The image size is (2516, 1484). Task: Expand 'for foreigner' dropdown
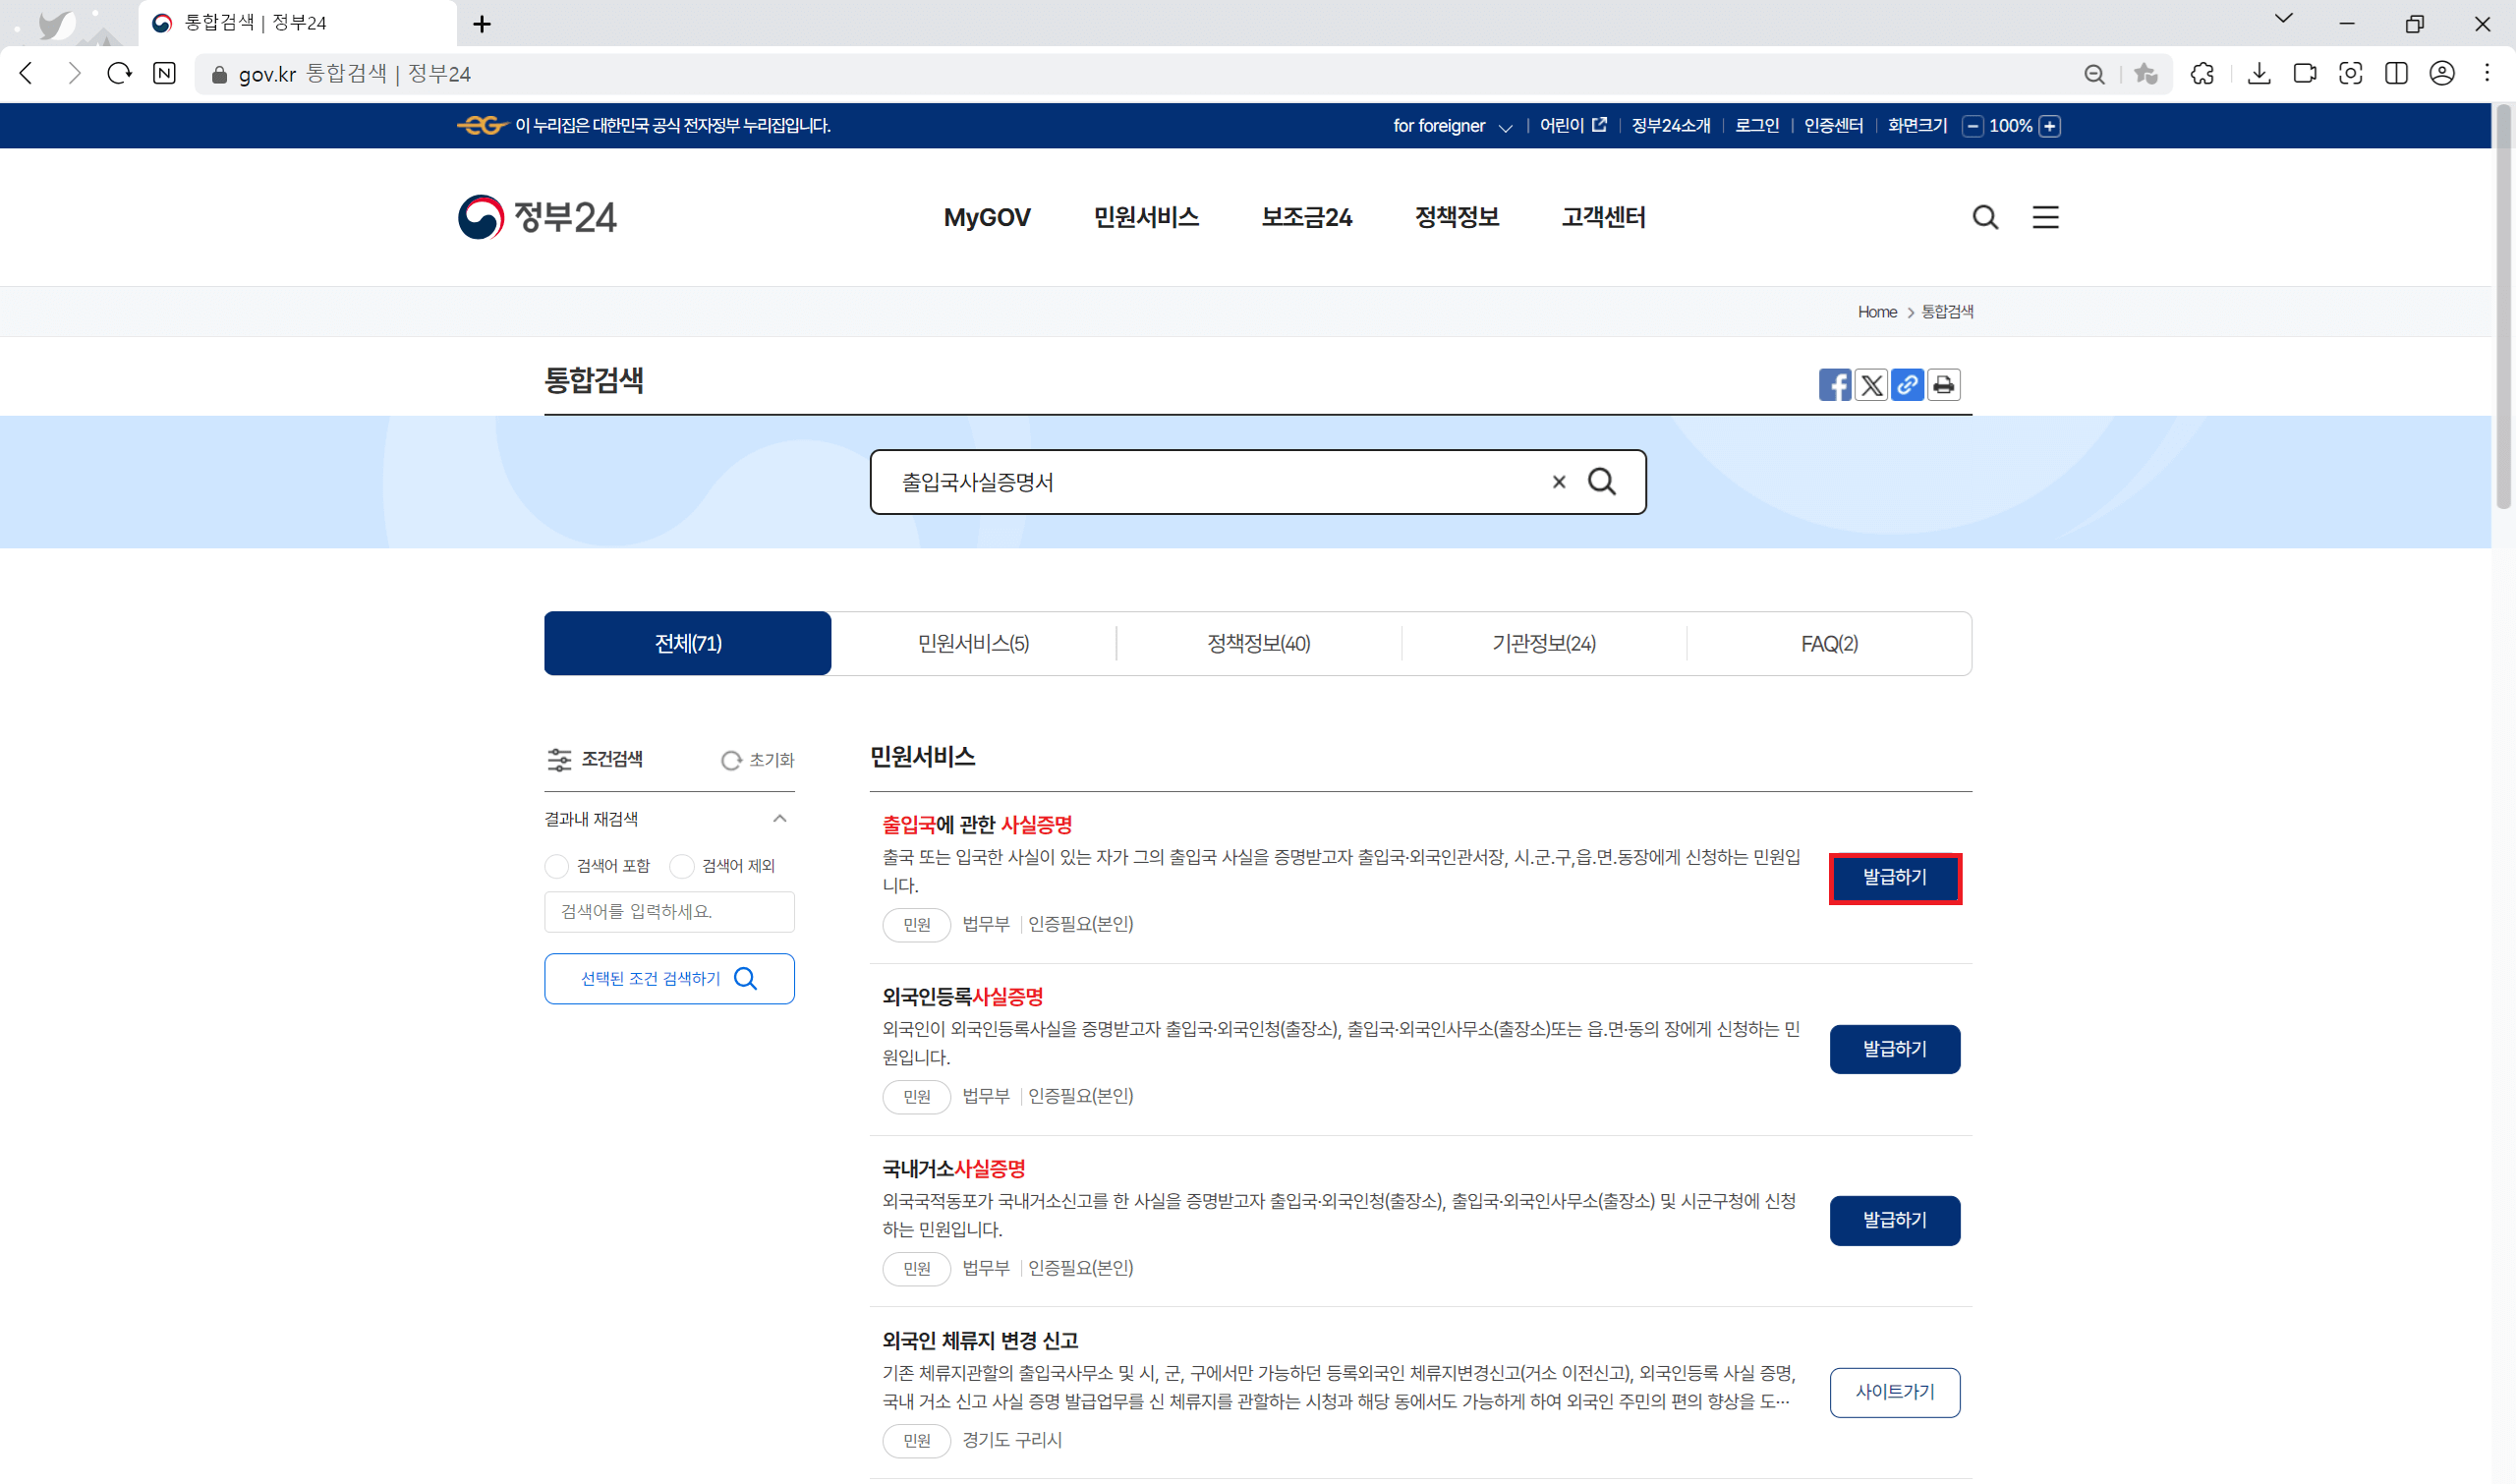[x=1452, y=126]
